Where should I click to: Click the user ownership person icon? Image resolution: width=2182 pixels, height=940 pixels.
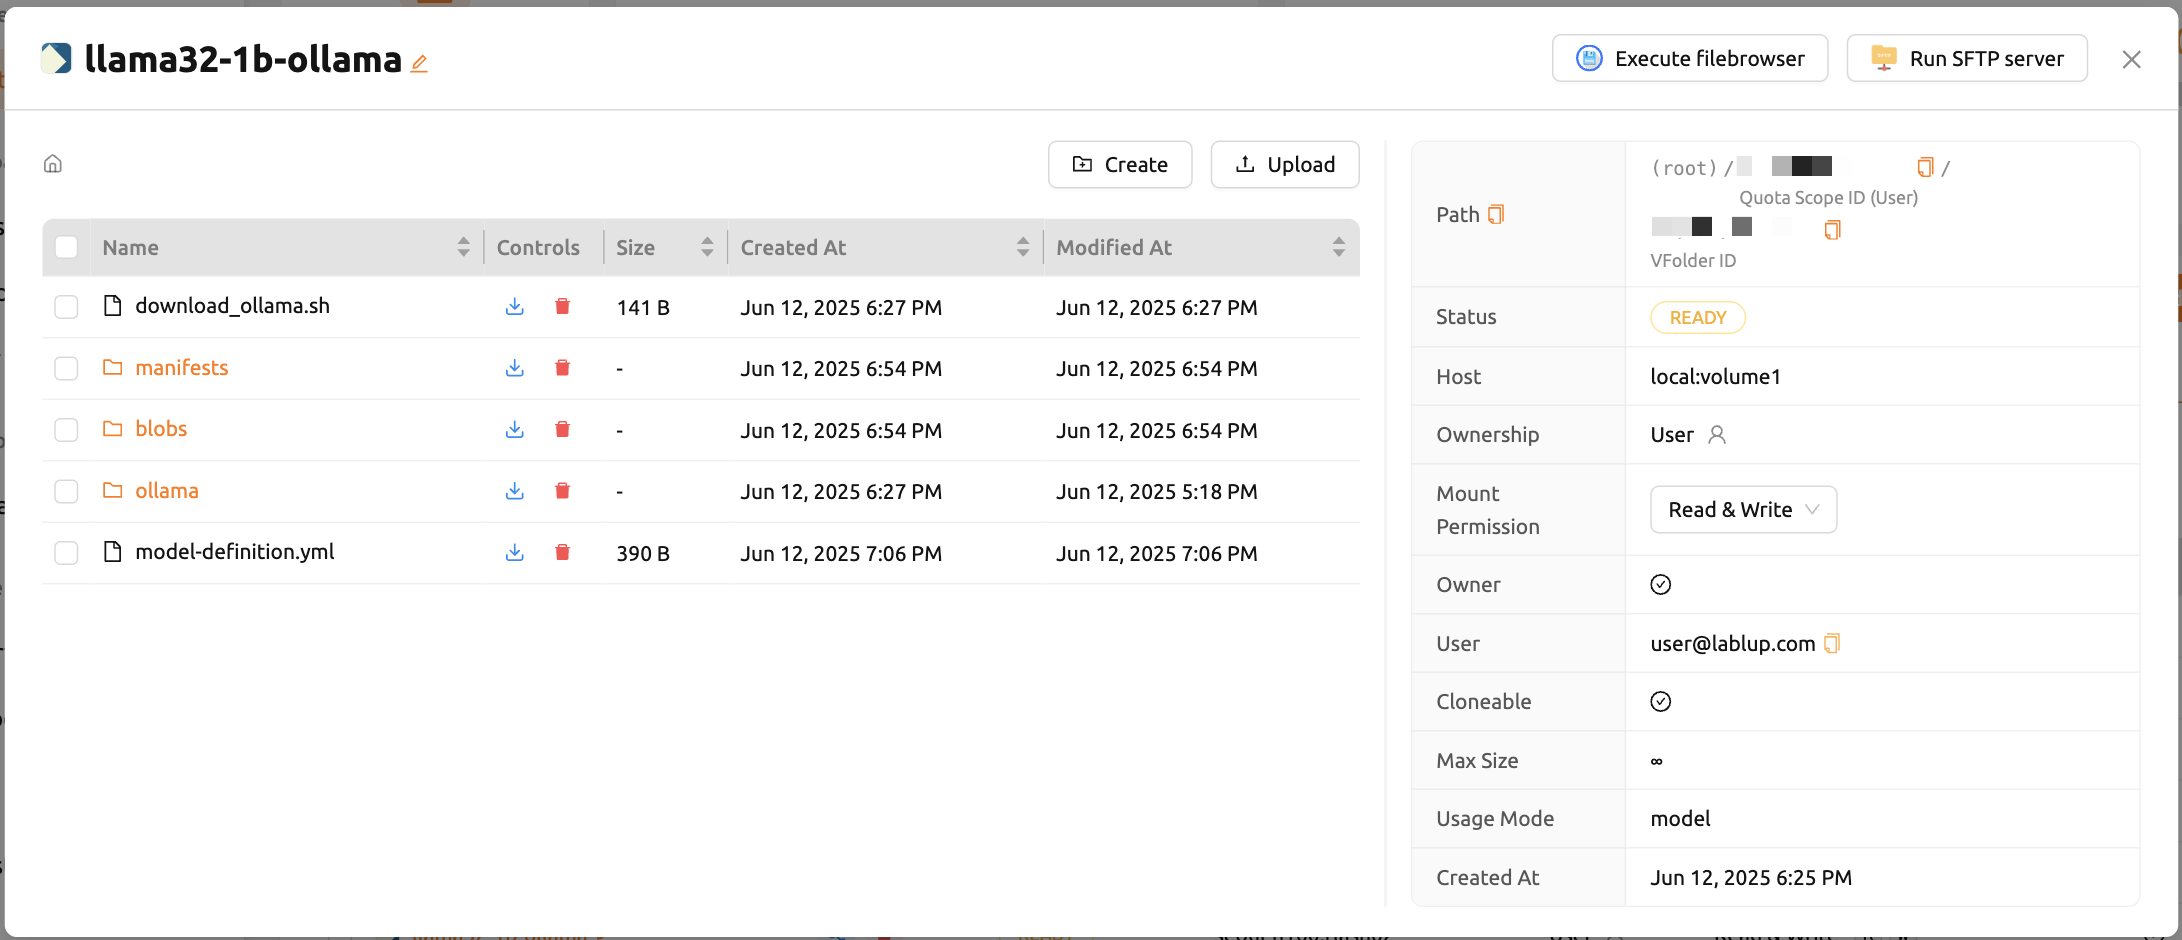click(1717, 434)
